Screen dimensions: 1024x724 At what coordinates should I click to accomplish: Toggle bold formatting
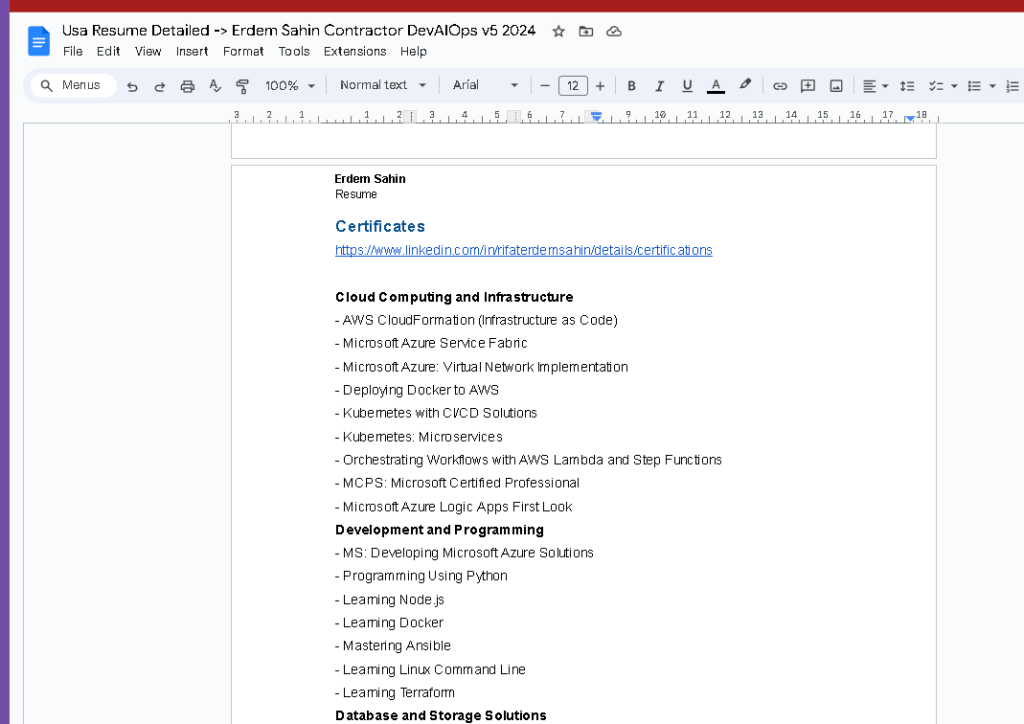coord(632,86)
